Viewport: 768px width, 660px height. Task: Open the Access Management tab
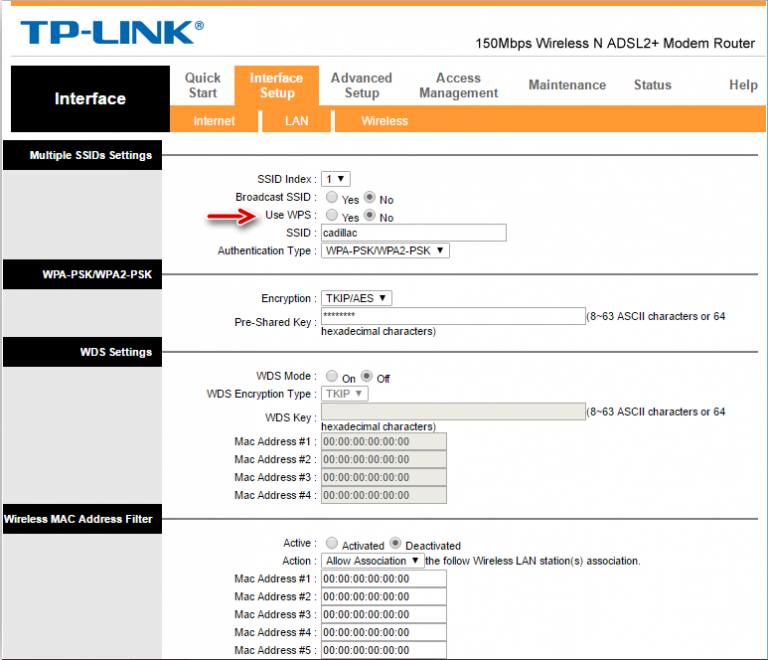coord(458,85)
